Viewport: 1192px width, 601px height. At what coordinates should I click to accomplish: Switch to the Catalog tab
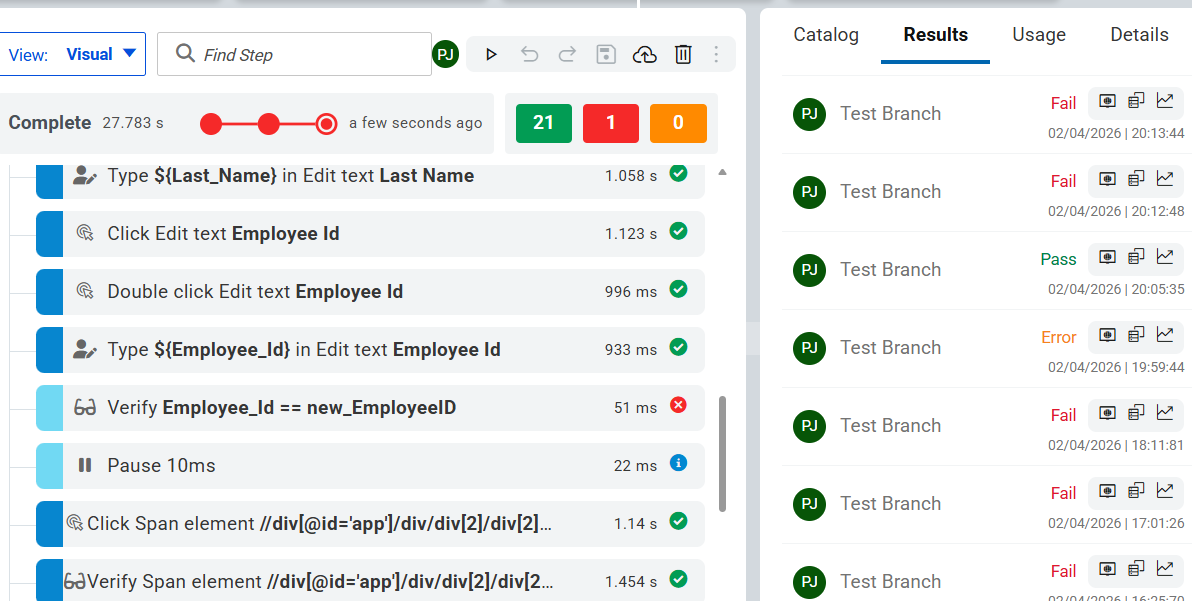[826, 35]
